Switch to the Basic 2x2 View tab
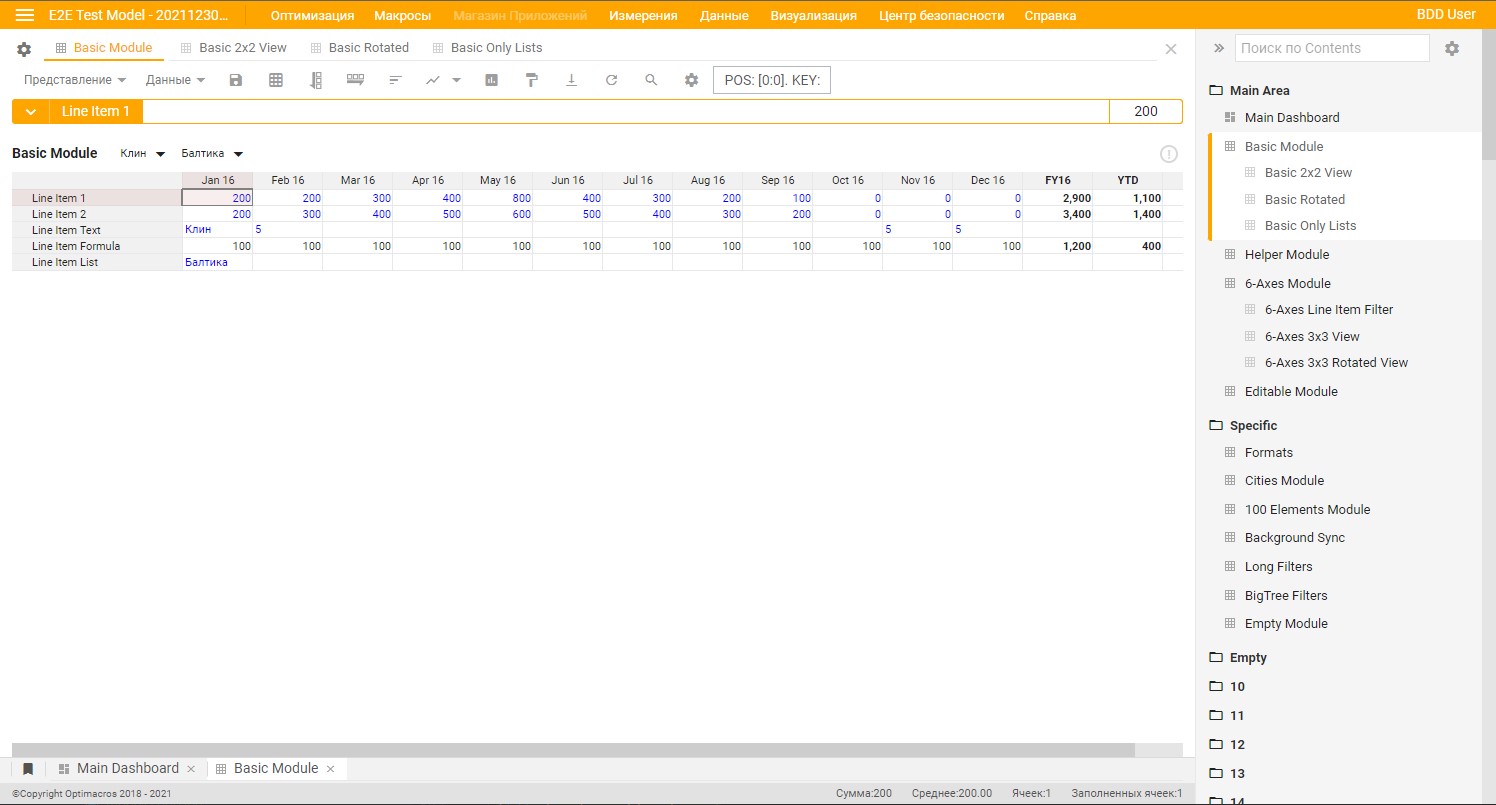The image size is (1496, 805). click(x=233, y=48)
